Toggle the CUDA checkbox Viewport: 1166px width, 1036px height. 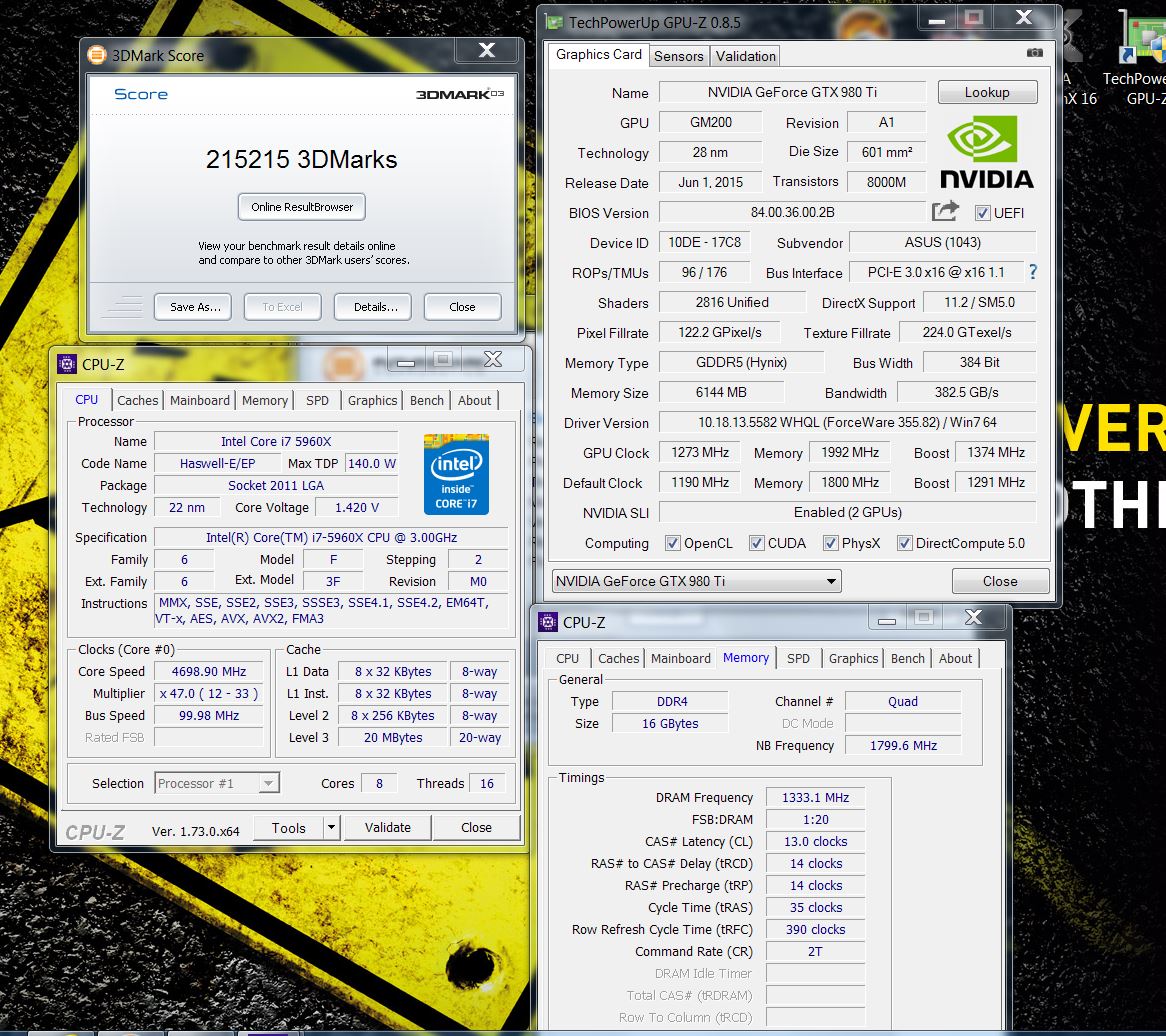pos(756,543)
